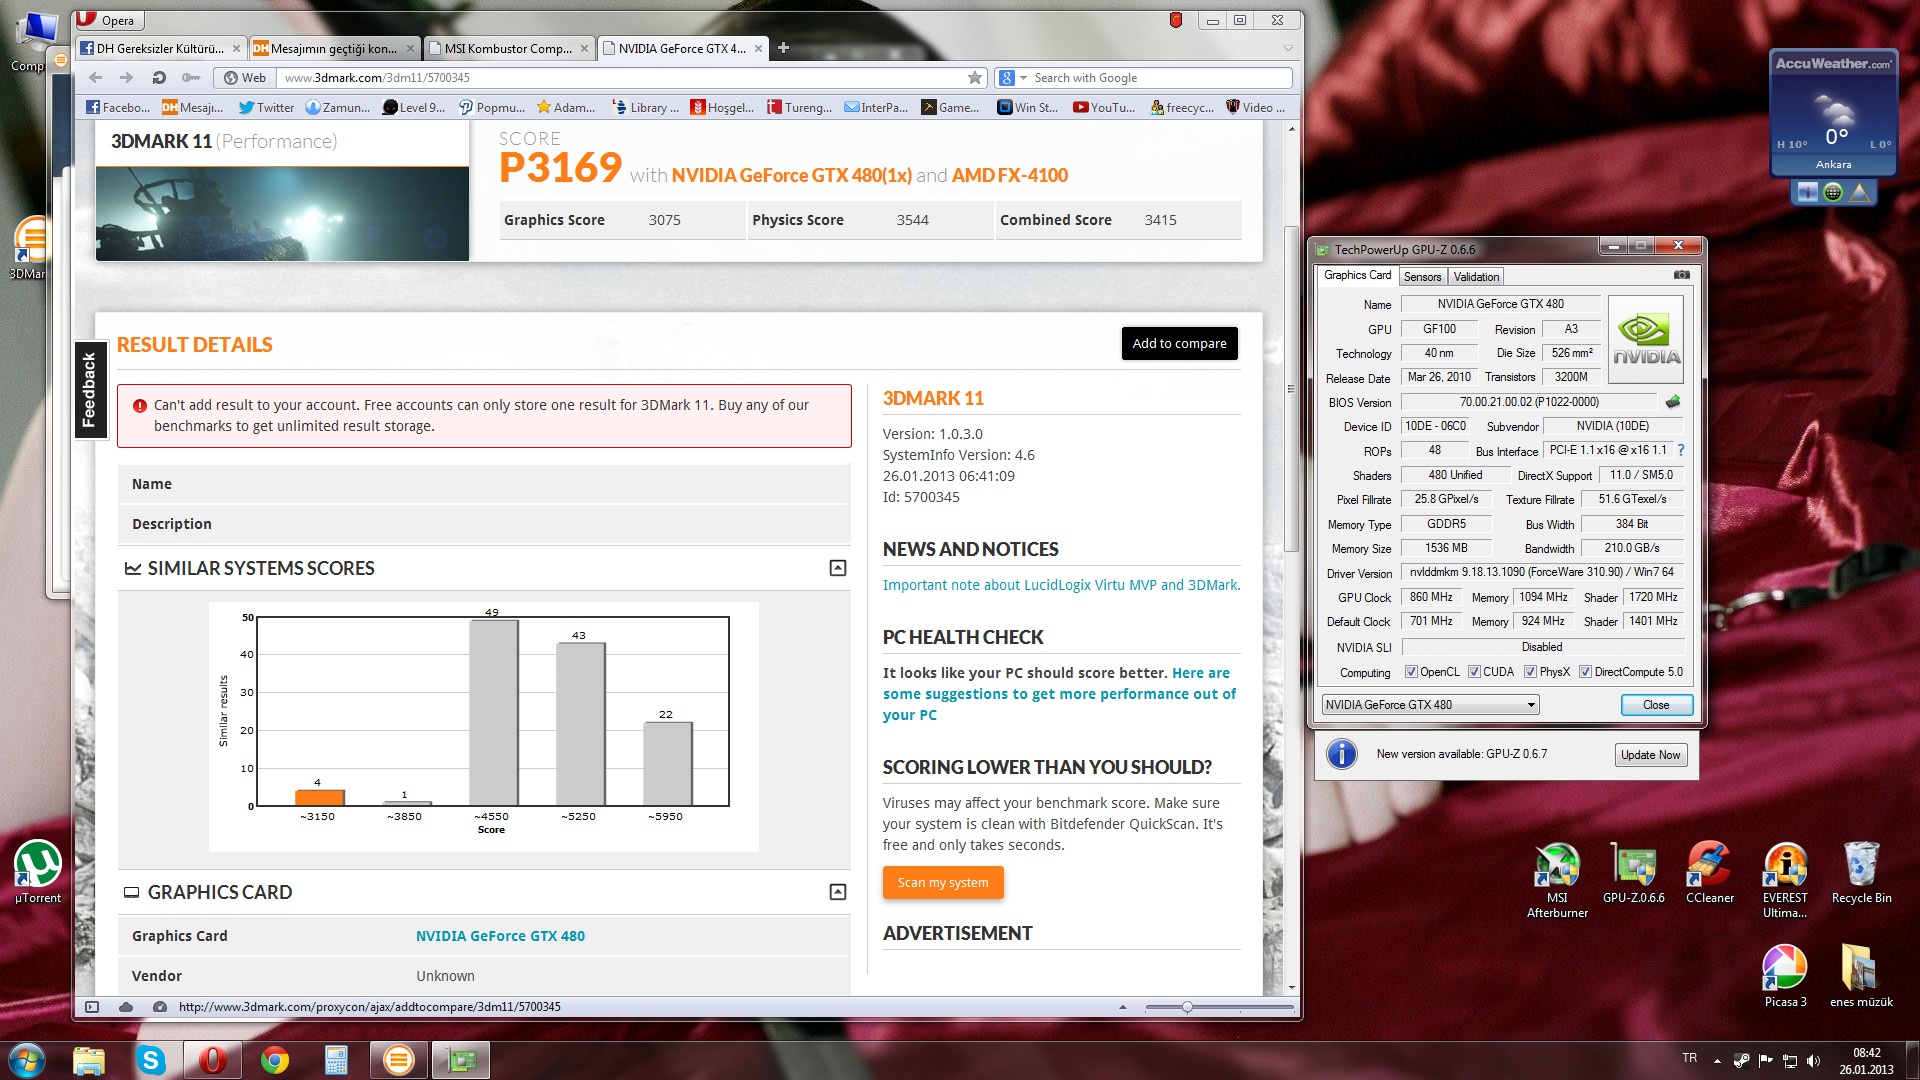Click the Opera panel toggle icon in status bar
The width and height of the screenshot is (1920, 1080).
[92, 1007]
